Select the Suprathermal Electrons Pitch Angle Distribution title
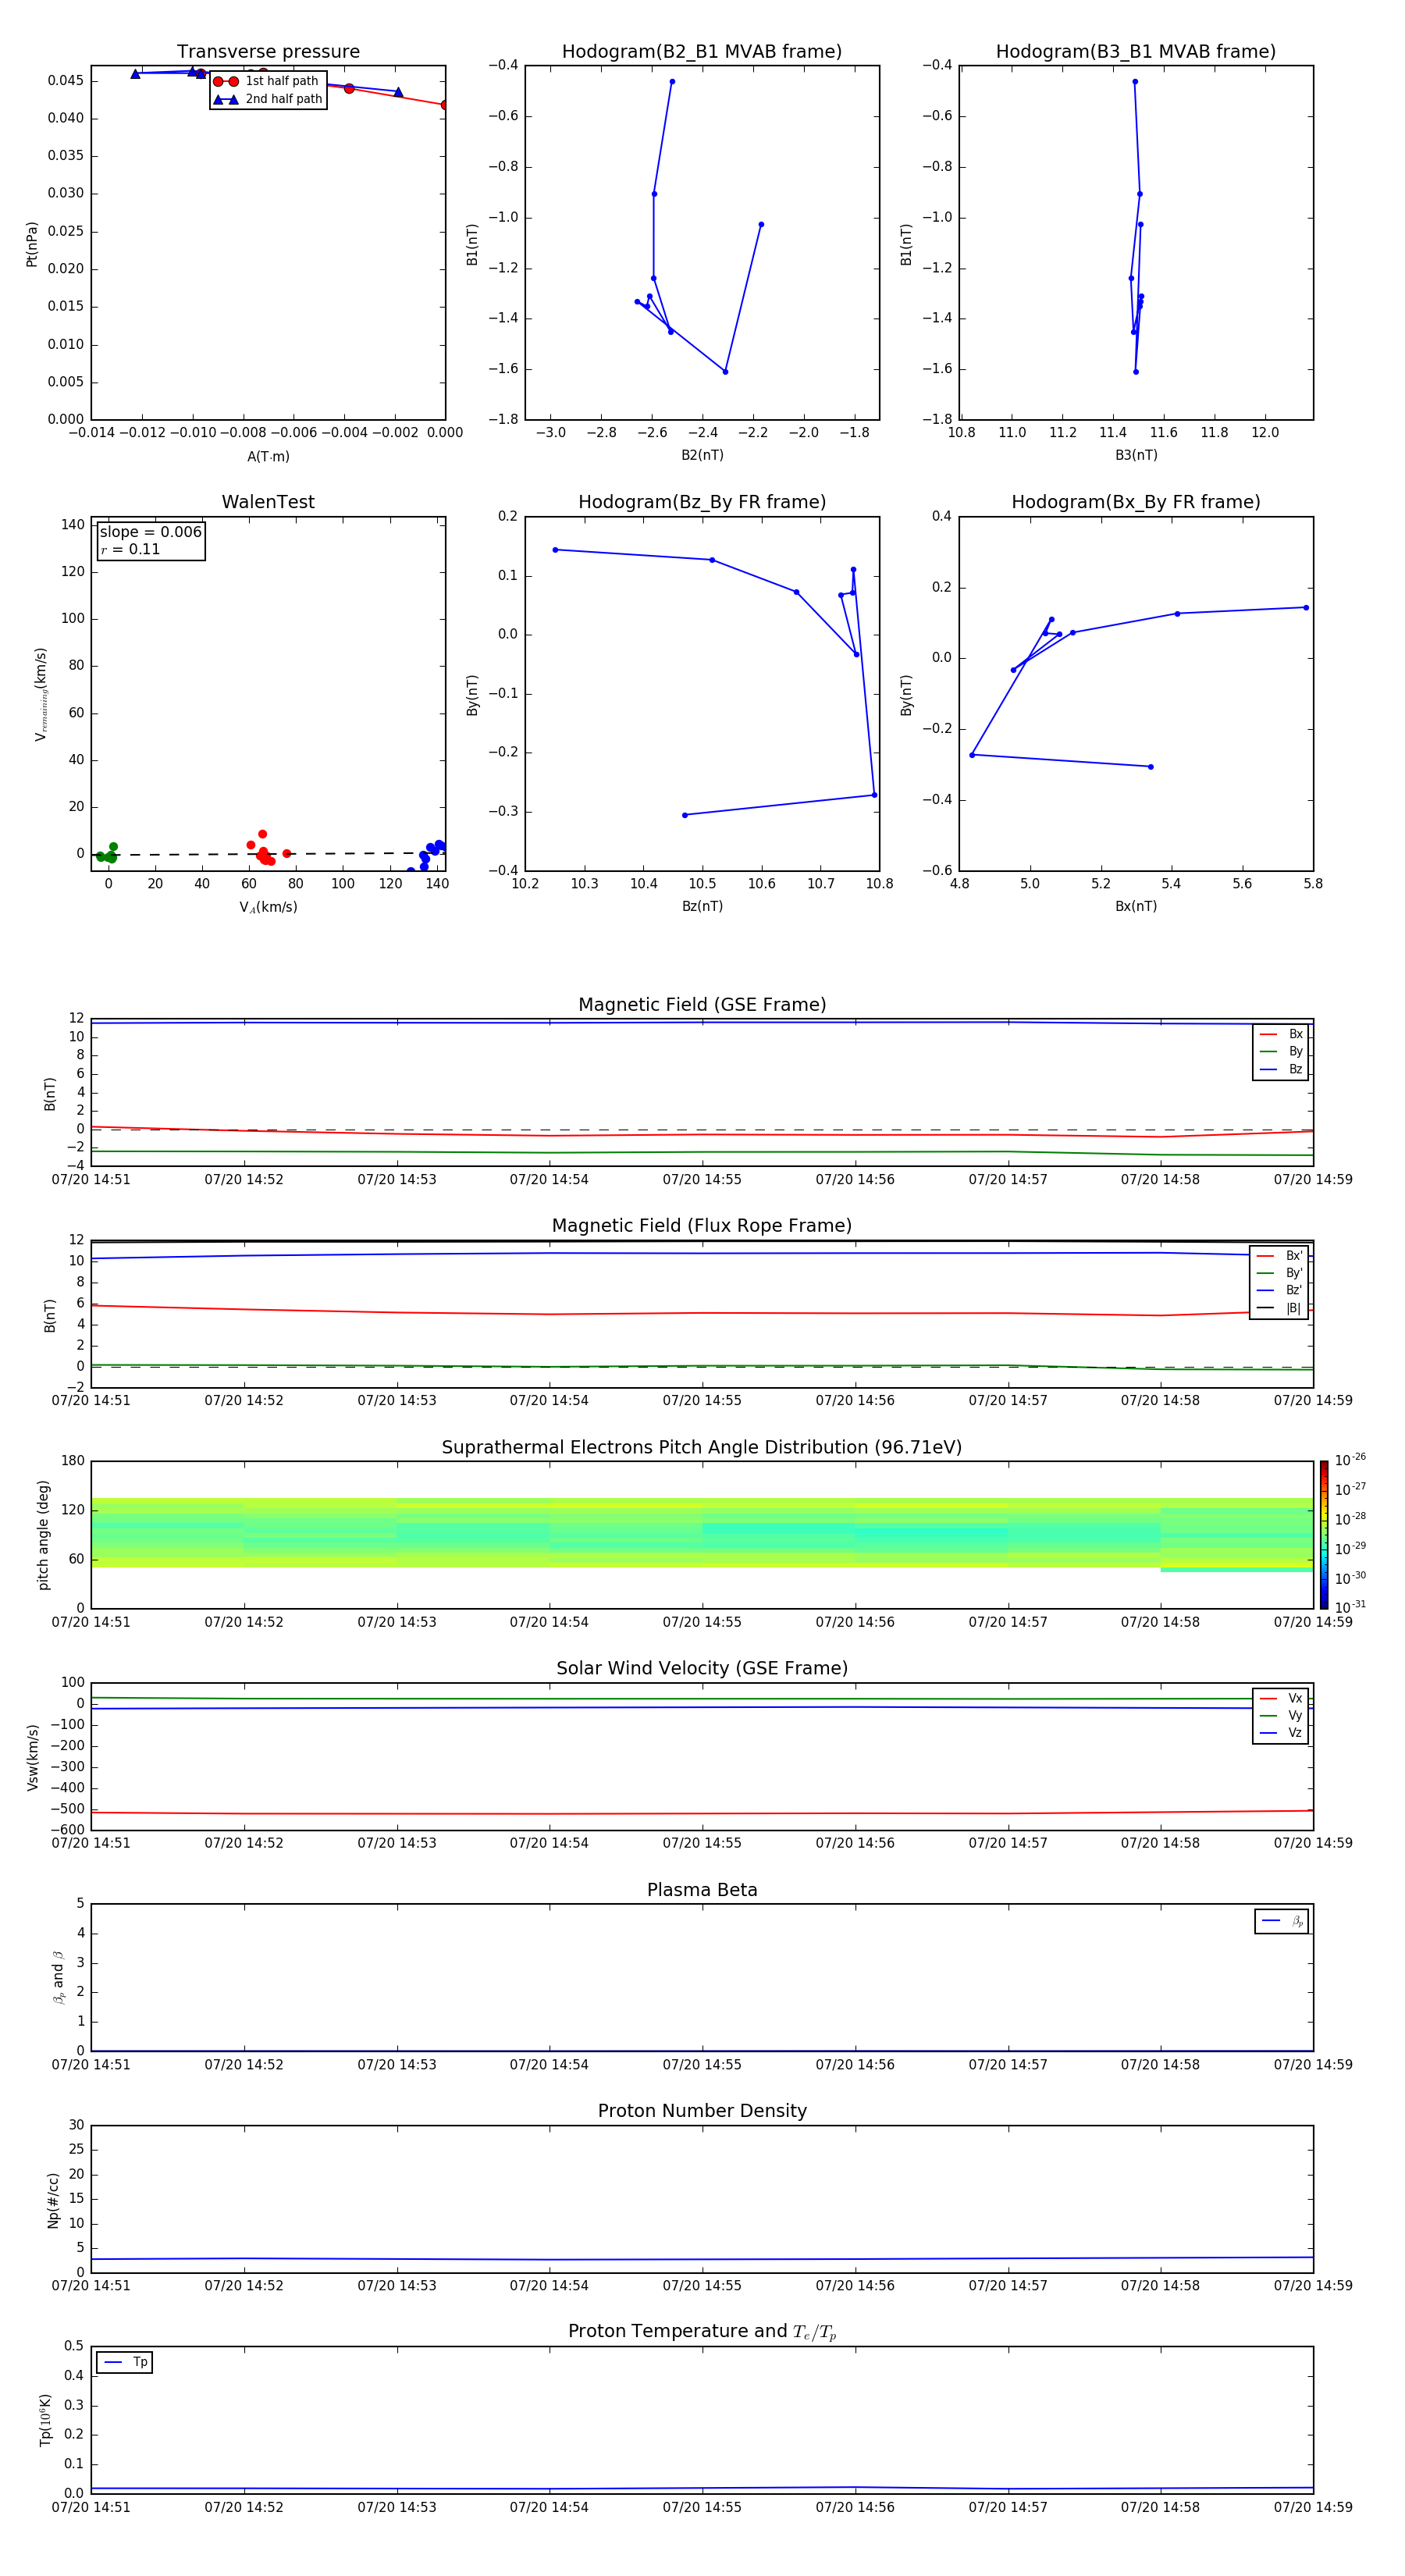1405x2576 pixels. [702, 1448]
